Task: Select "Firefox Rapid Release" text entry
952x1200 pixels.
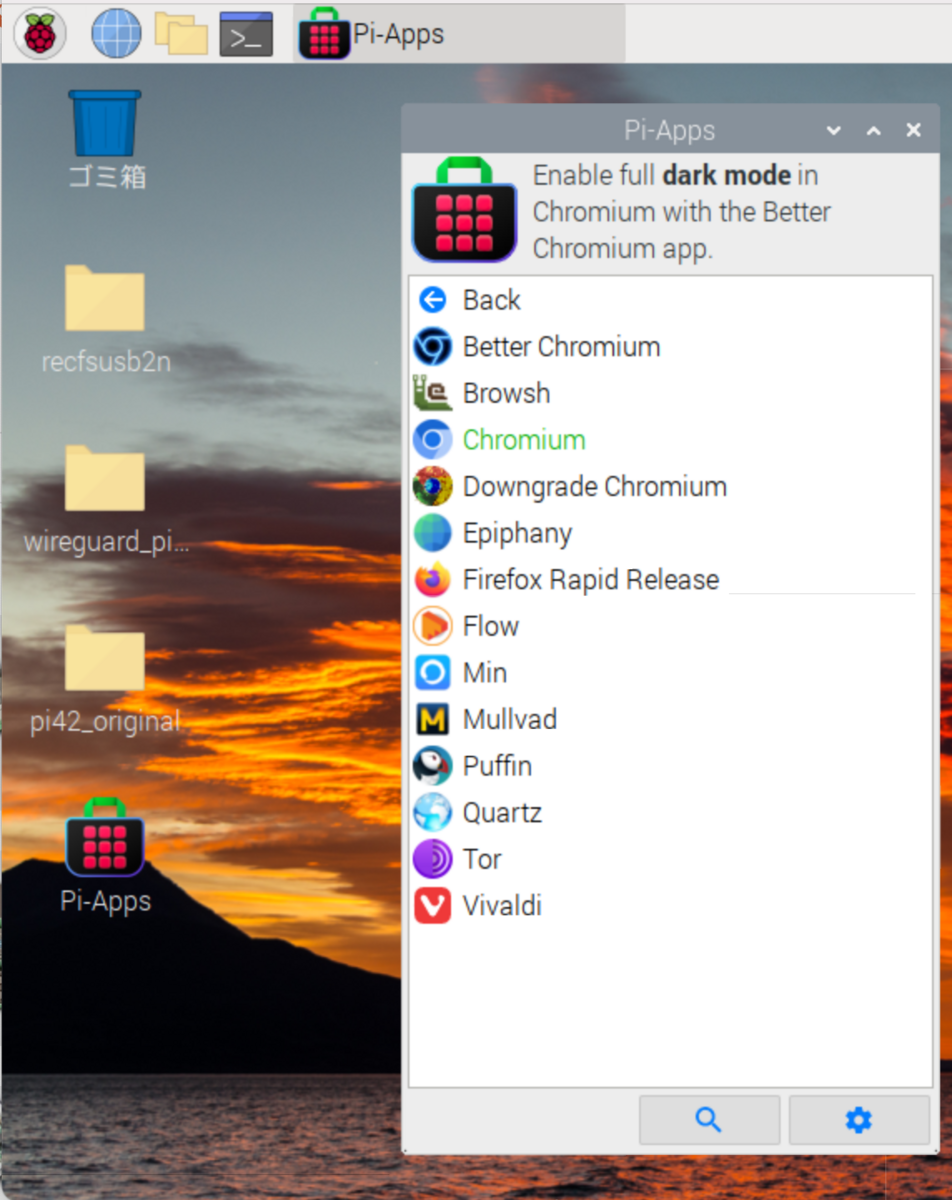Action: pyautogui.click(x=590, y=580)
